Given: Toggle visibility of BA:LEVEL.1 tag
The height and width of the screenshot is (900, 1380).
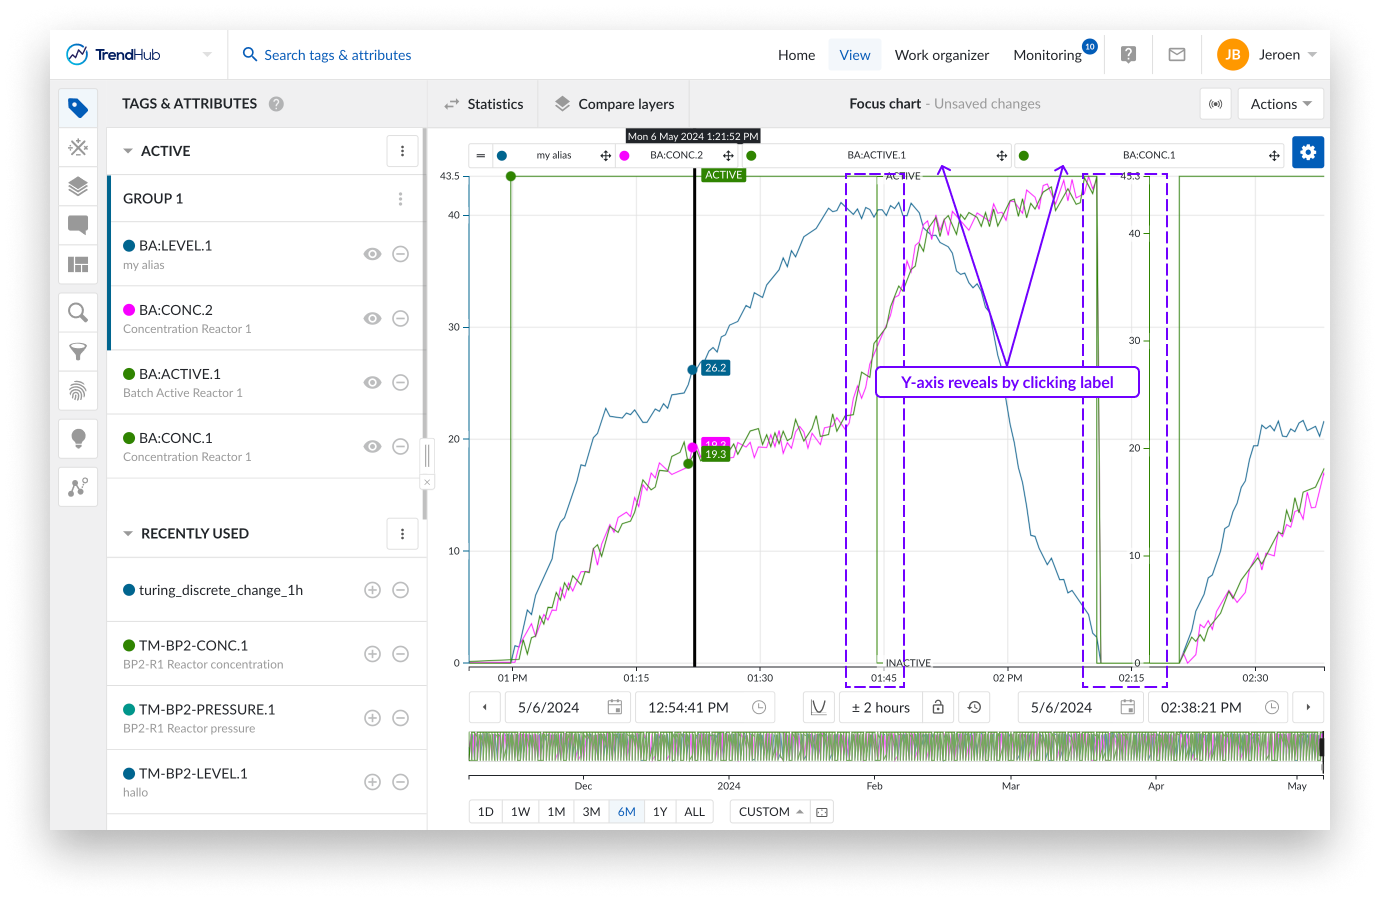Looking at the screenshot, I should tap(372, 254).
